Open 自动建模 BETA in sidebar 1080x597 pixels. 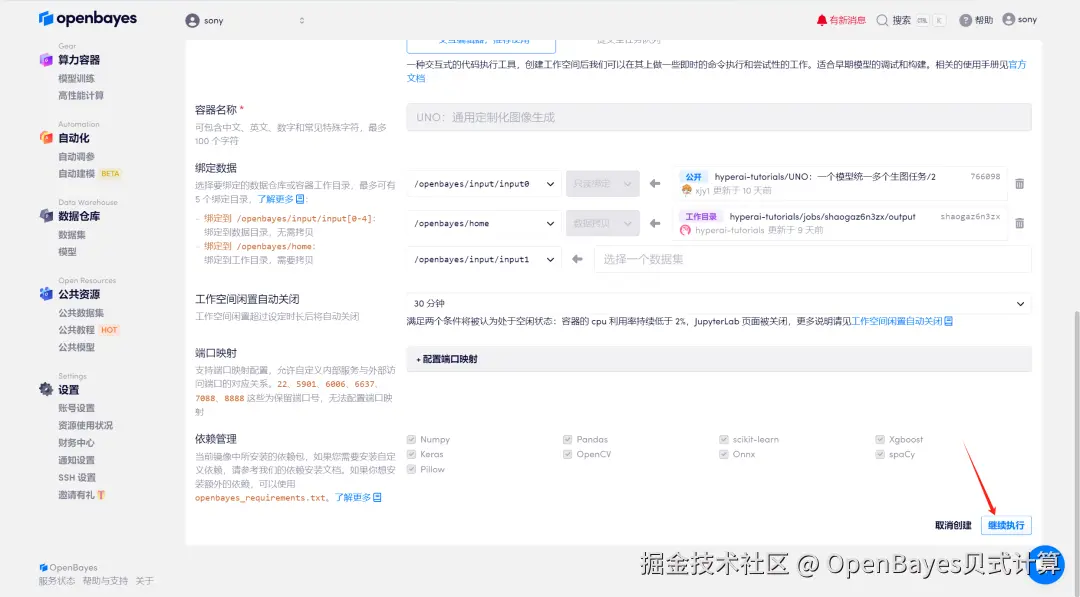(x=89, y=174)
